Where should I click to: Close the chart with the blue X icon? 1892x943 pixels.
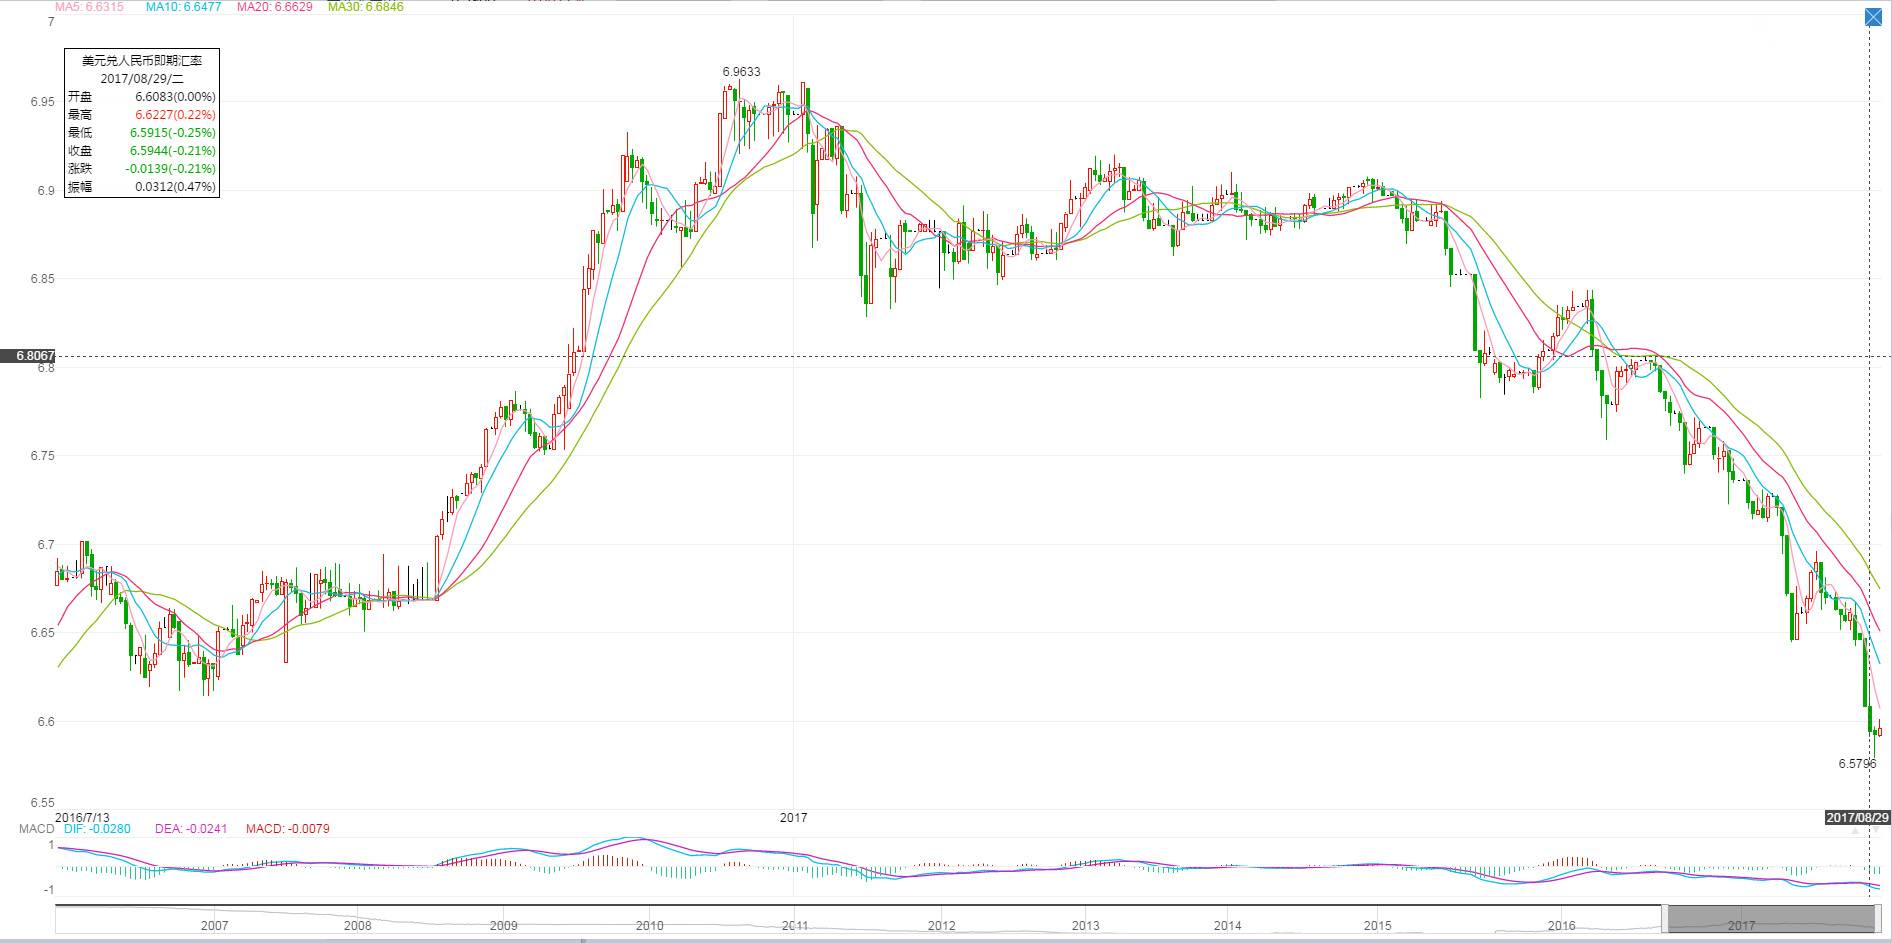[1874, 17]
